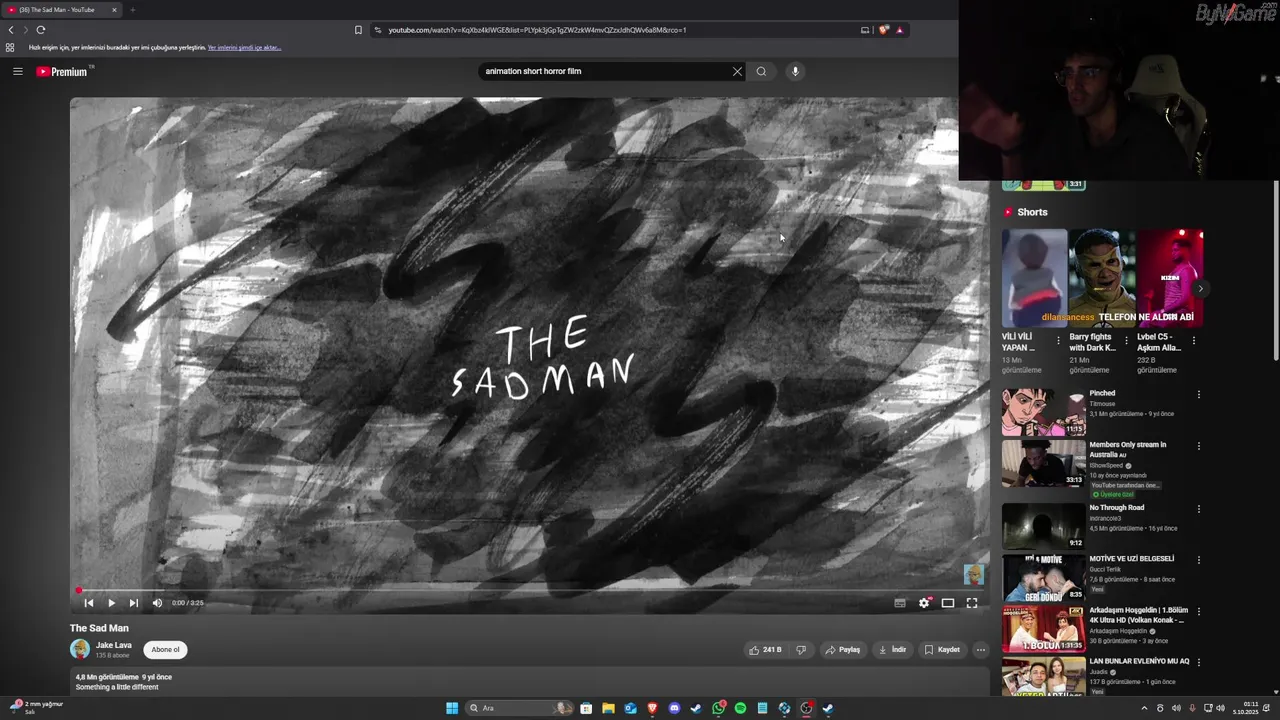Open Jake Lava channel avatar
Screen dimensions: 1280x720
pyautogui.click(x=80, y=649)
